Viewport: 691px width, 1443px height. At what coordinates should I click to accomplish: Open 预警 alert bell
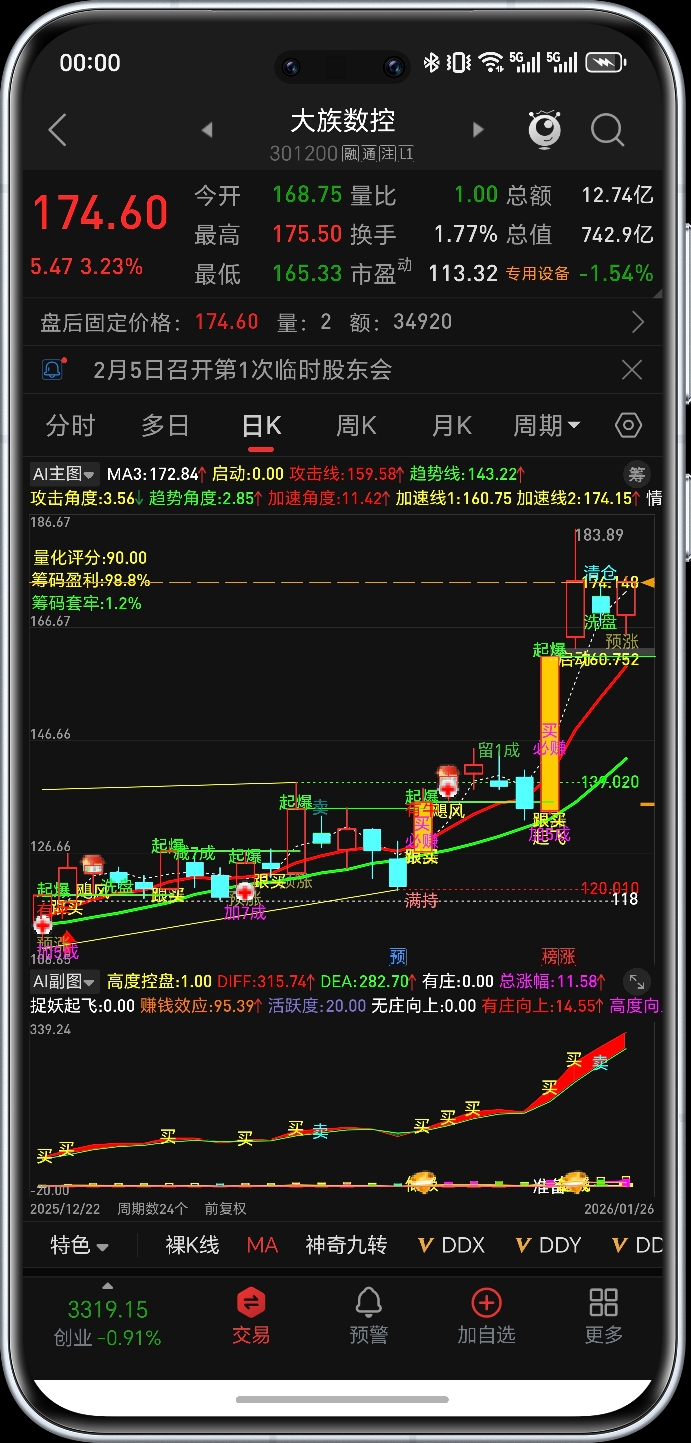coord(369,1315)
